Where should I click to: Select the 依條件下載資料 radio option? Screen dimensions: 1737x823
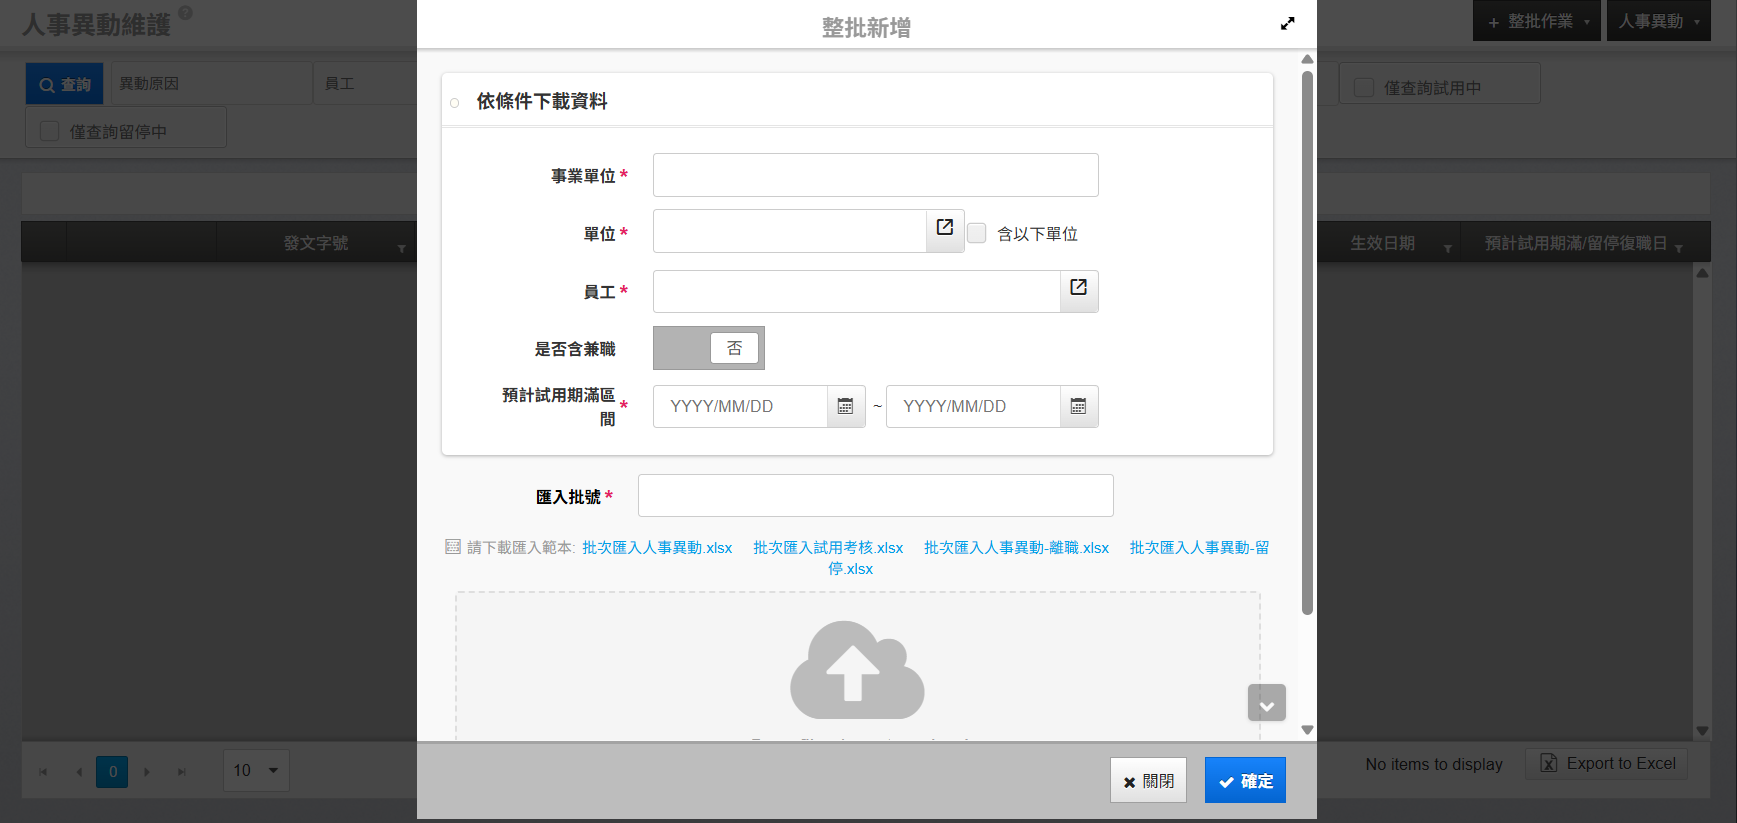tap(455, 103)
